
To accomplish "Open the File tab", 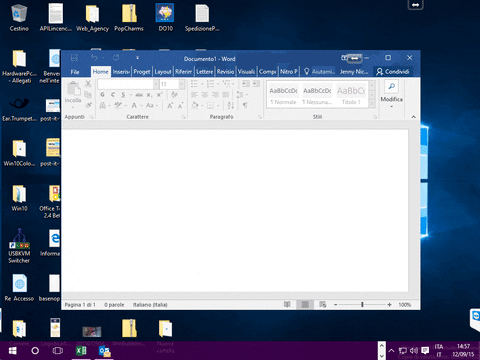I will 75,72.
